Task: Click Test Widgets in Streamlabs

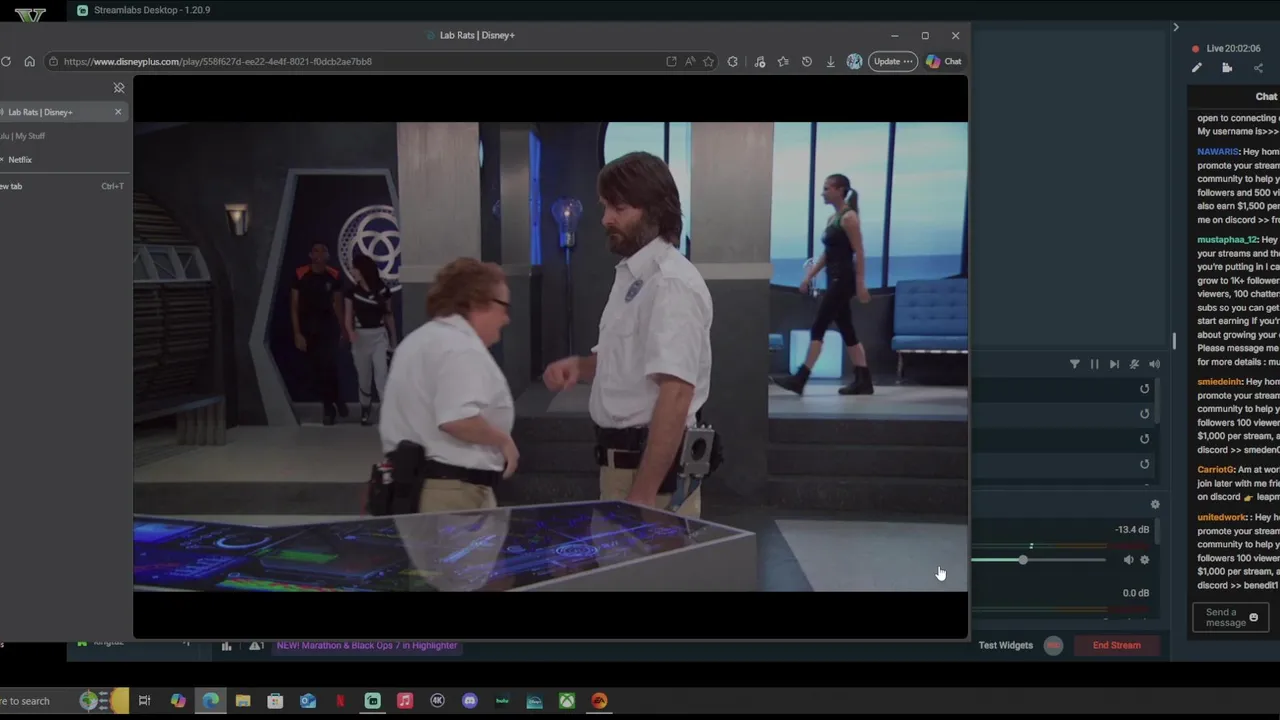Action: pos(1005,645)
